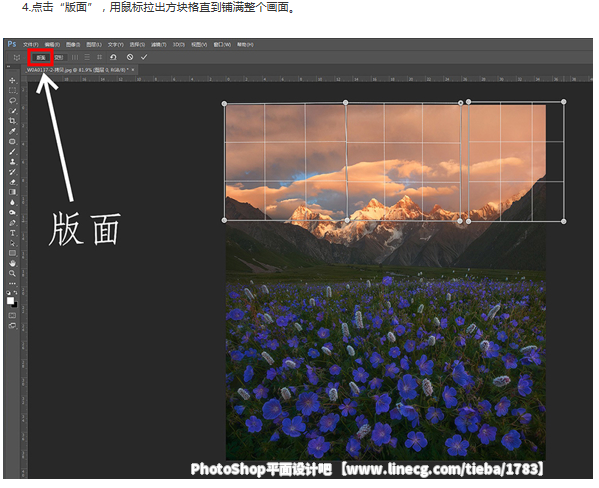The image size is (599, 488).
Task: Select the Spot Healing Brush tool
Action: [x=12, y=141]
